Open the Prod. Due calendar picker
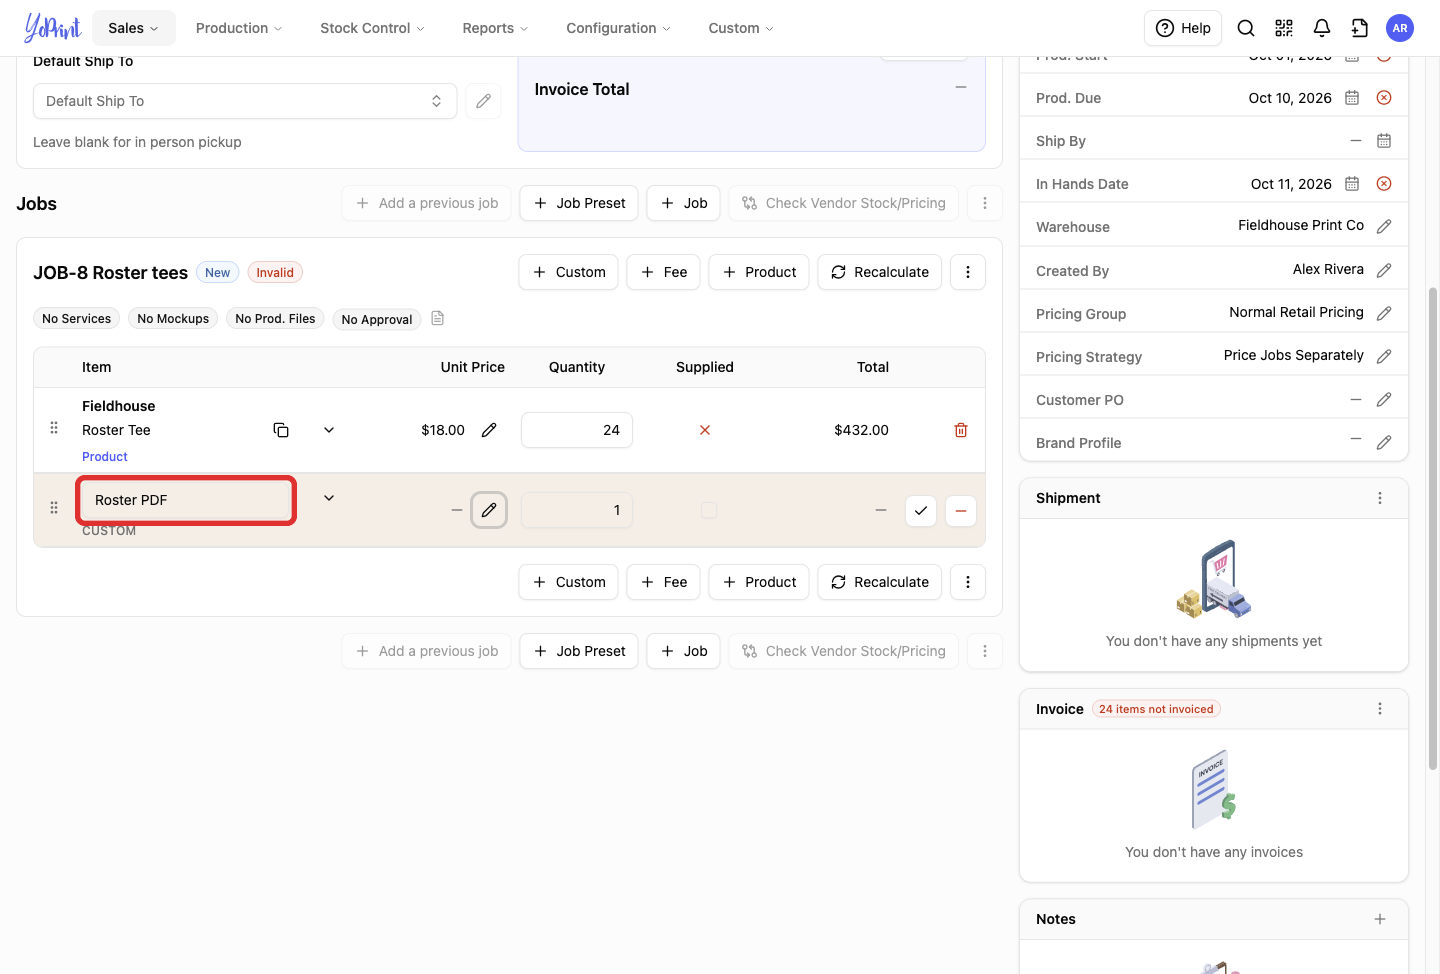 (x=1352, y=98)
